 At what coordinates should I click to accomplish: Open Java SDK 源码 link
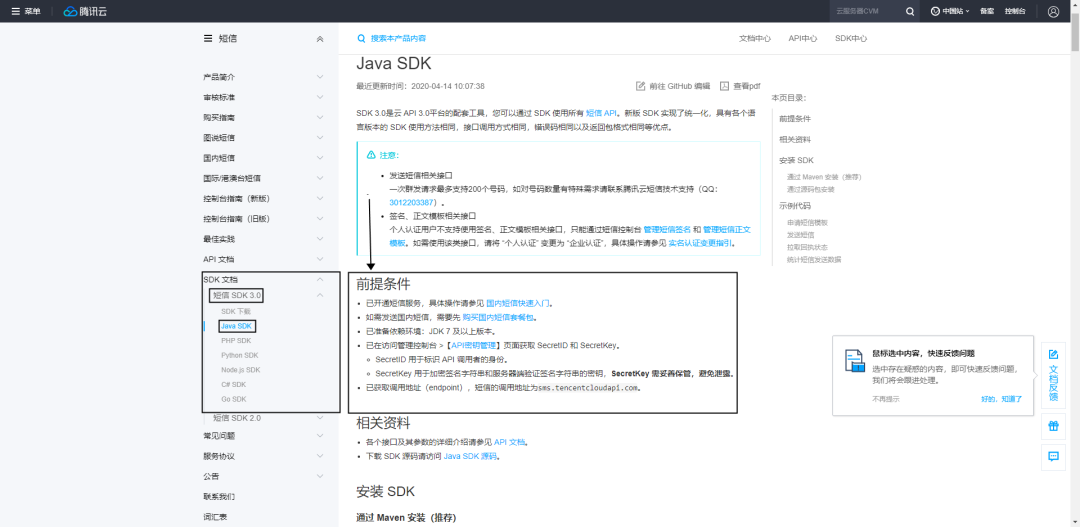point(470,456)
